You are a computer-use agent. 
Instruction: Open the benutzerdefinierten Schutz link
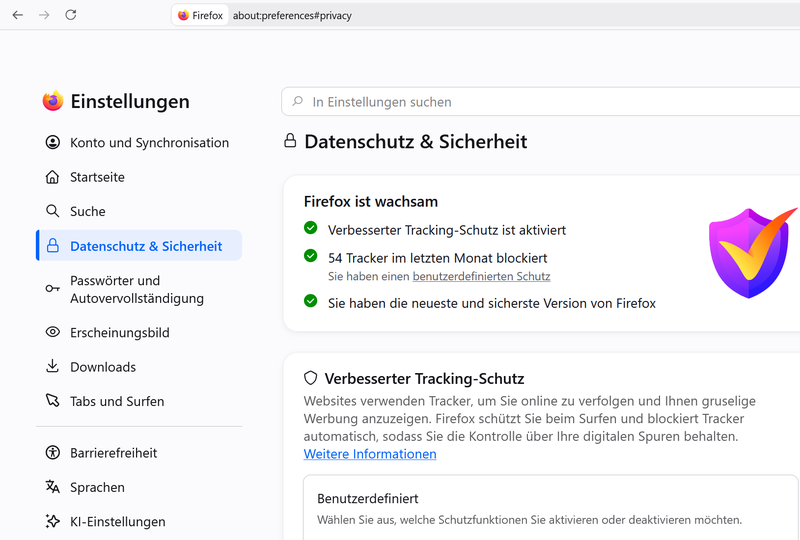pos(481,276)
